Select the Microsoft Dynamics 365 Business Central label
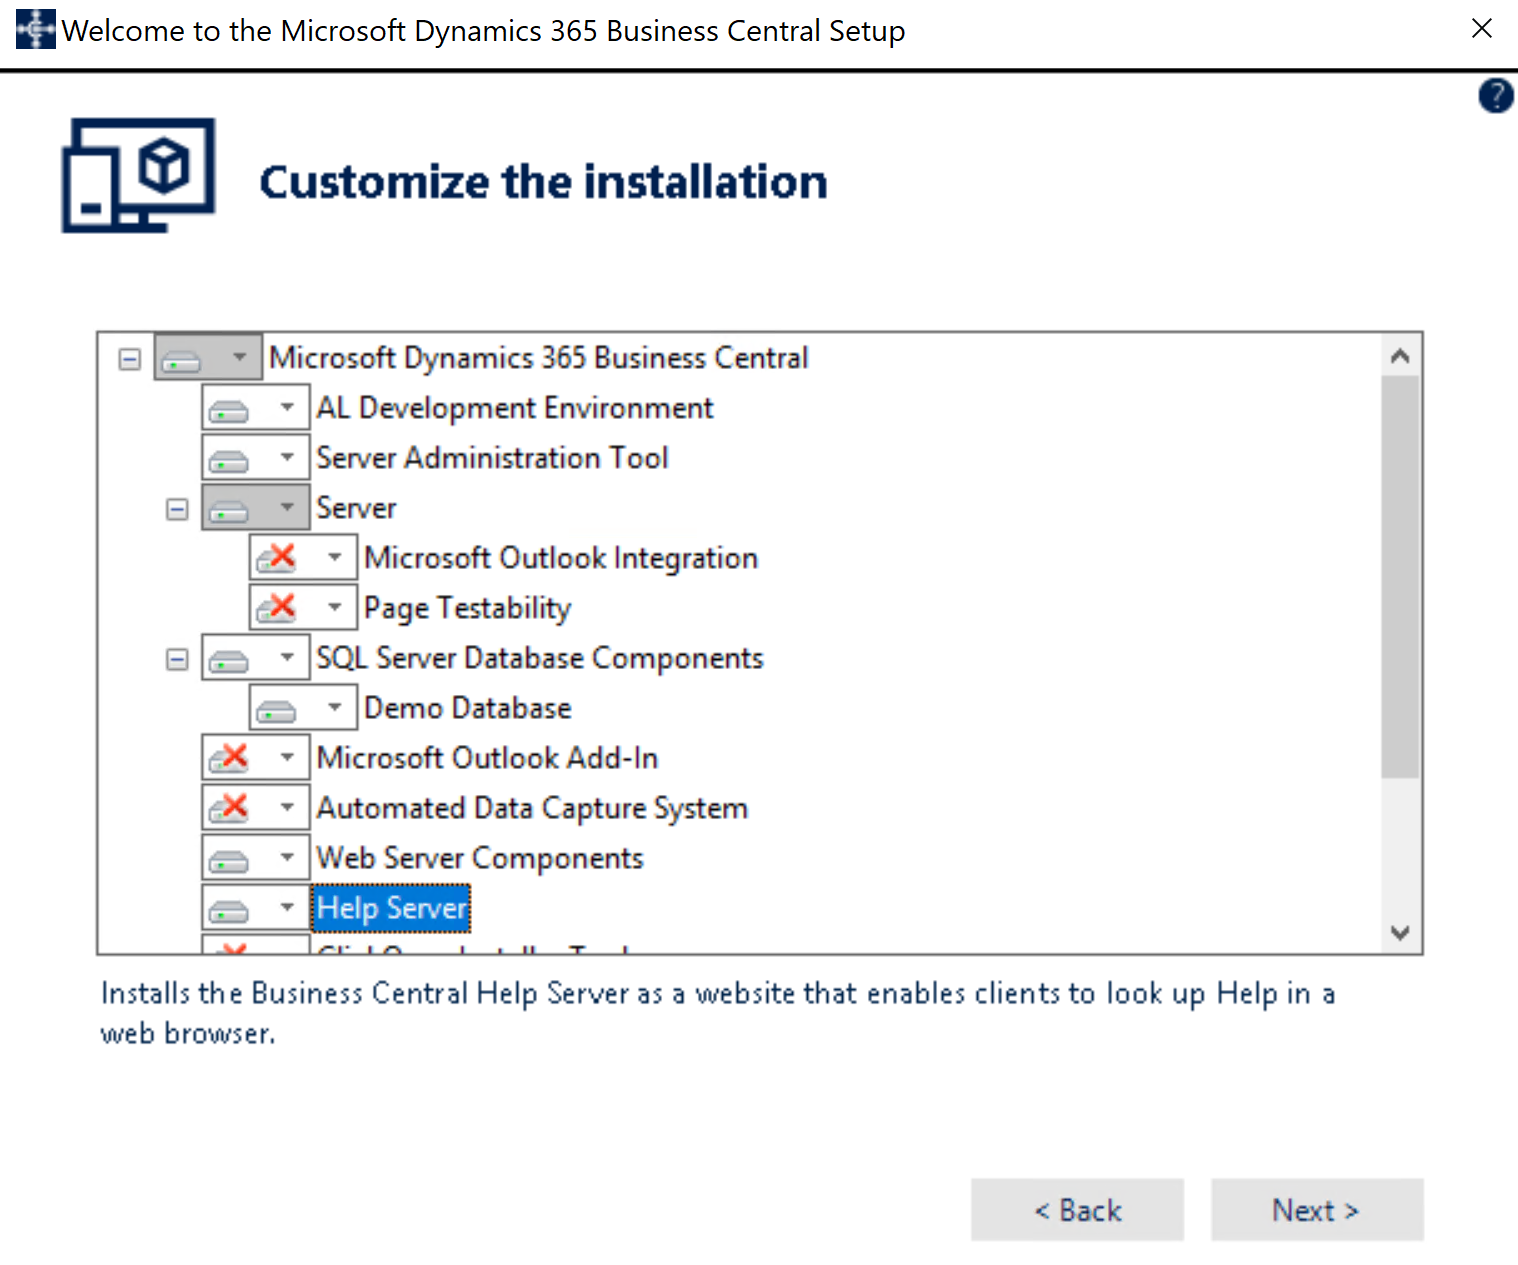Screen dimensions: 1518x1265 tap(538, 358)
